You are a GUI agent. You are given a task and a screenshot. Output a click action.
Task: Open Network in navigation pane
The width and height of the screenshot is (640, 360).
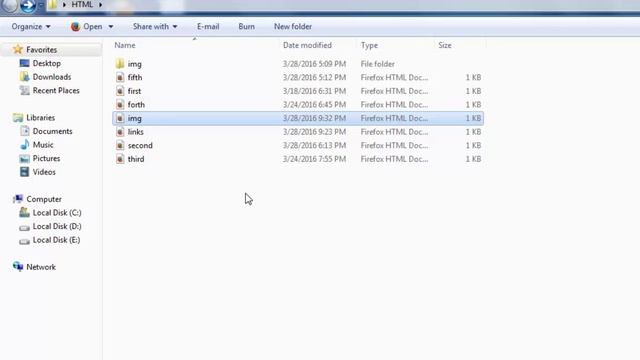[x=41, y=267]
